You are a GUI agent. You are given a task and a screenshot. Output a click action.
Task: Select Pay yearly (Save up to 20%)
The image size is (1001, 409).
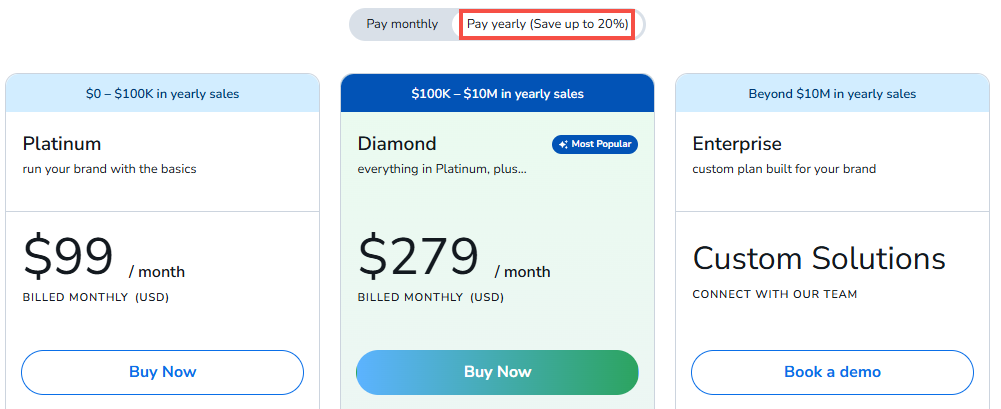point(547,24)
